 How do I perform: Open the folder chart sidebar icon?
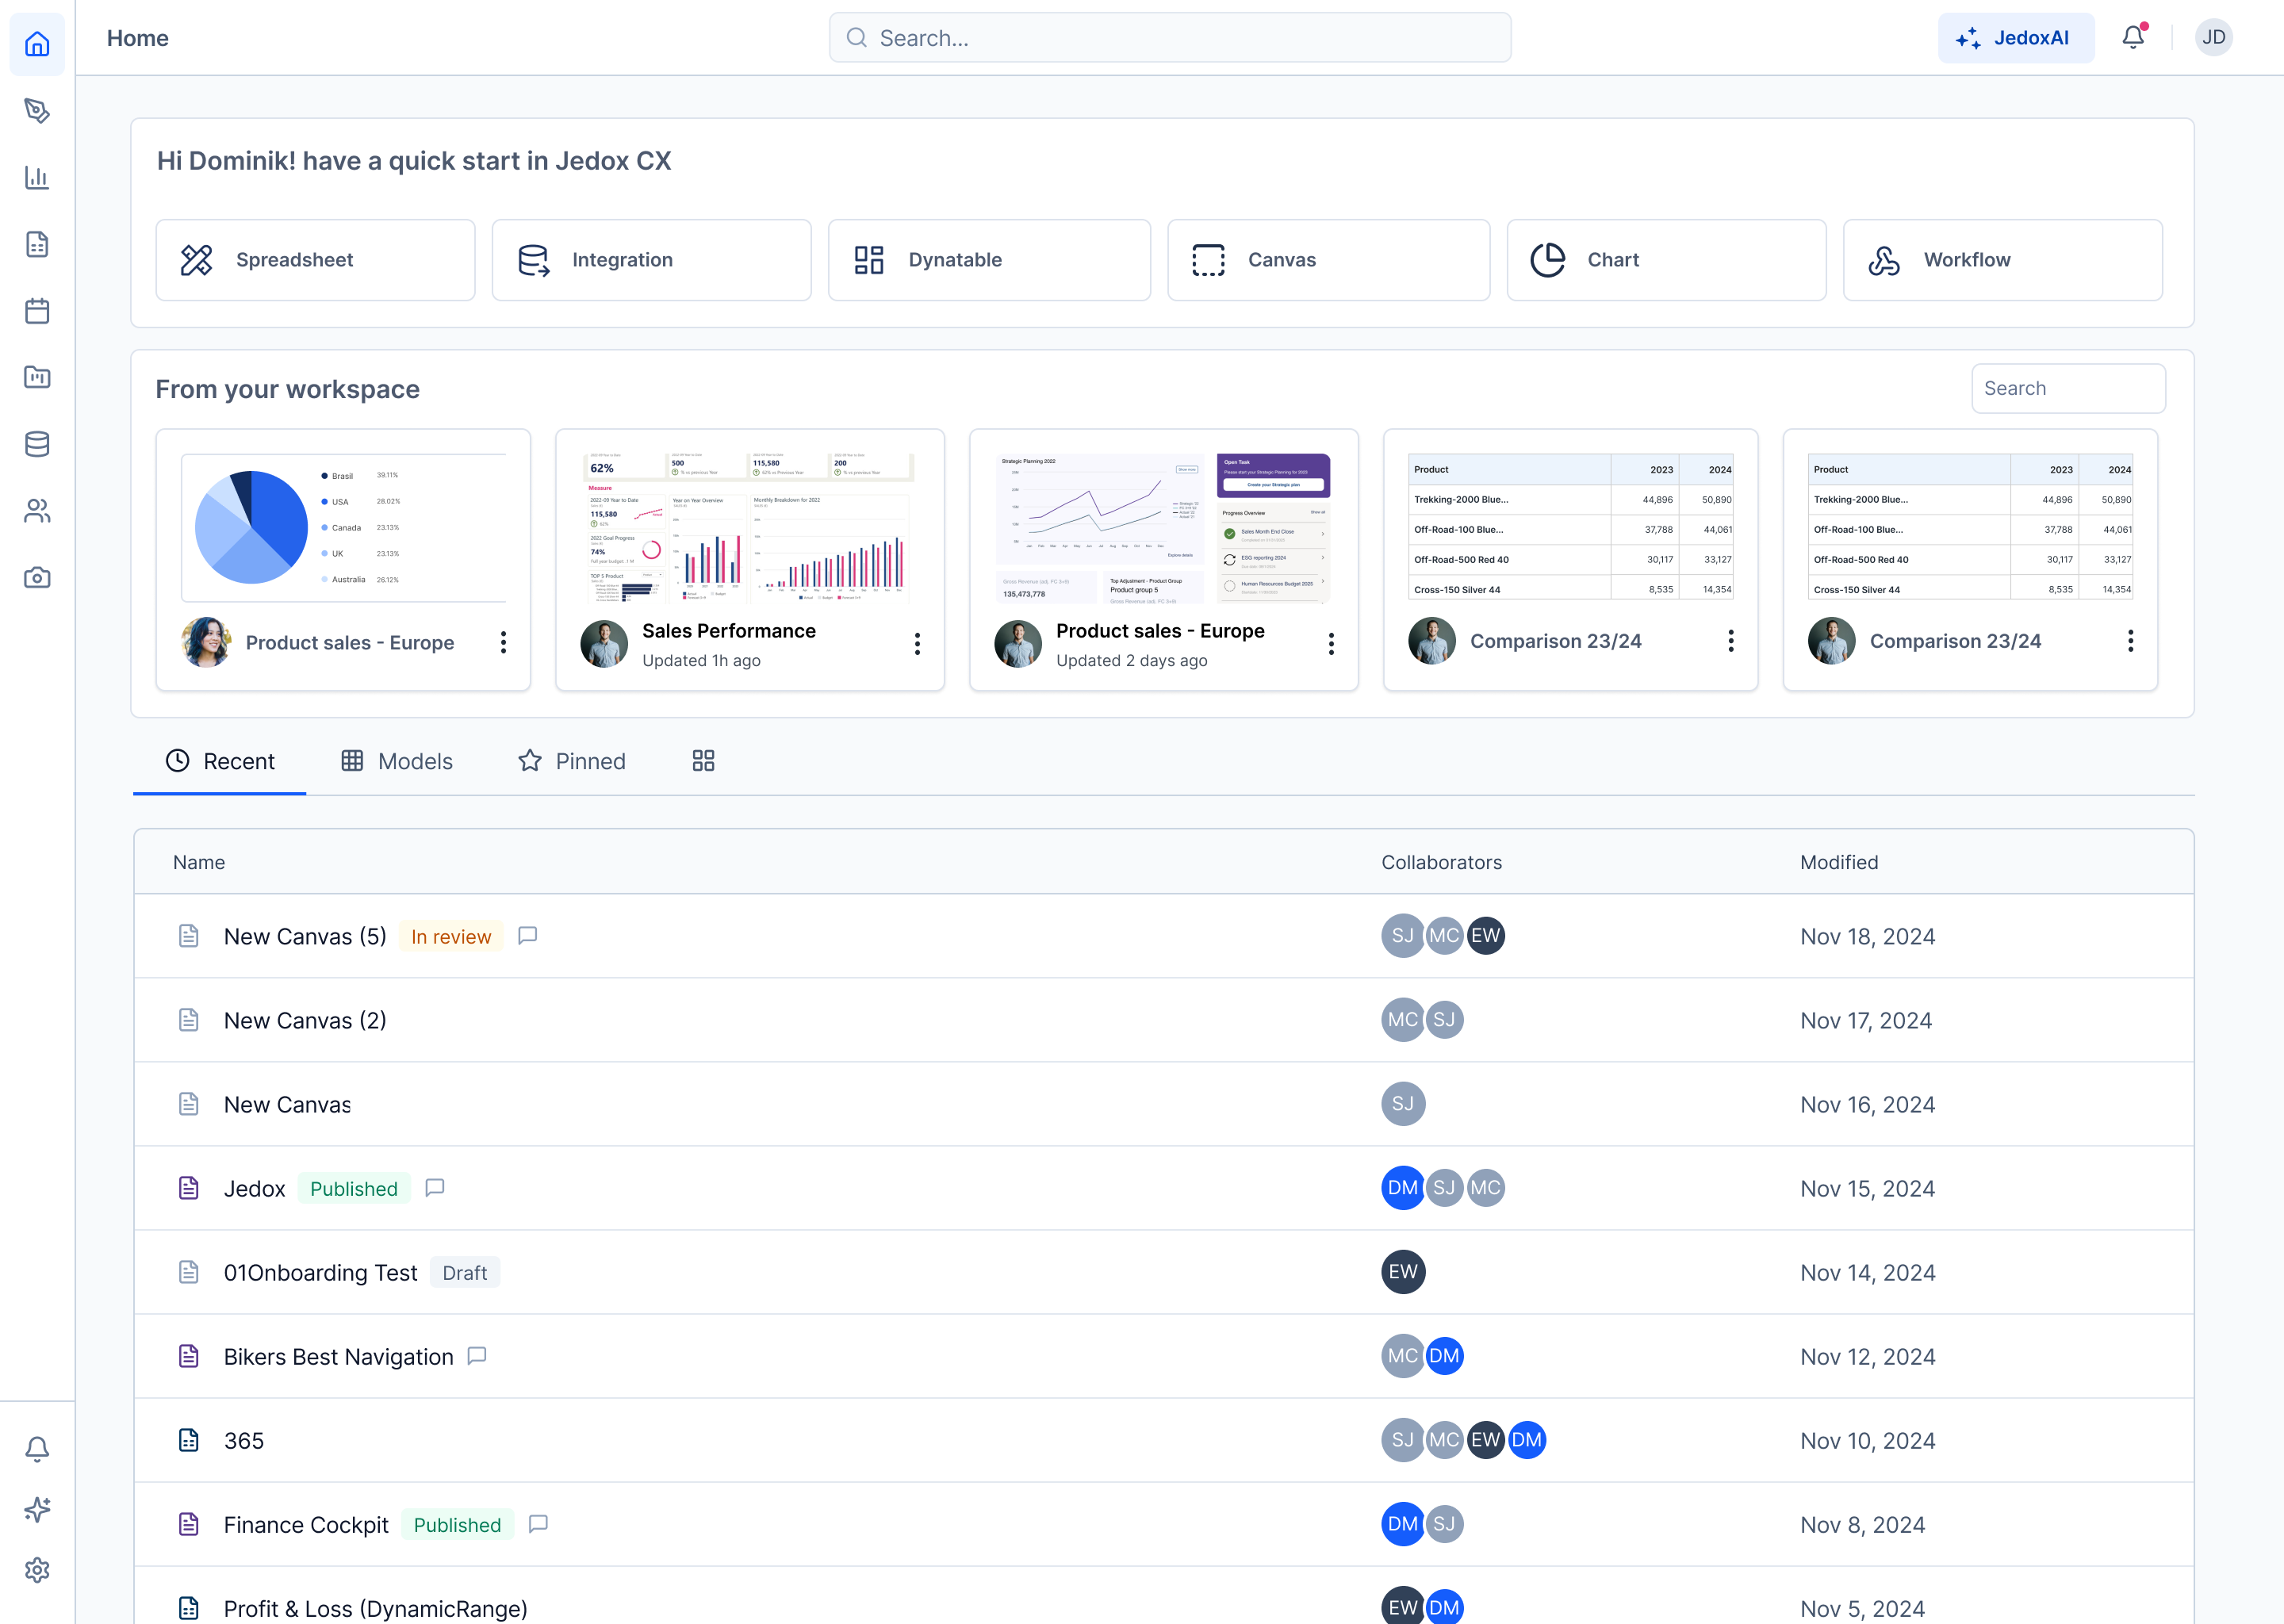pos(37,377)
